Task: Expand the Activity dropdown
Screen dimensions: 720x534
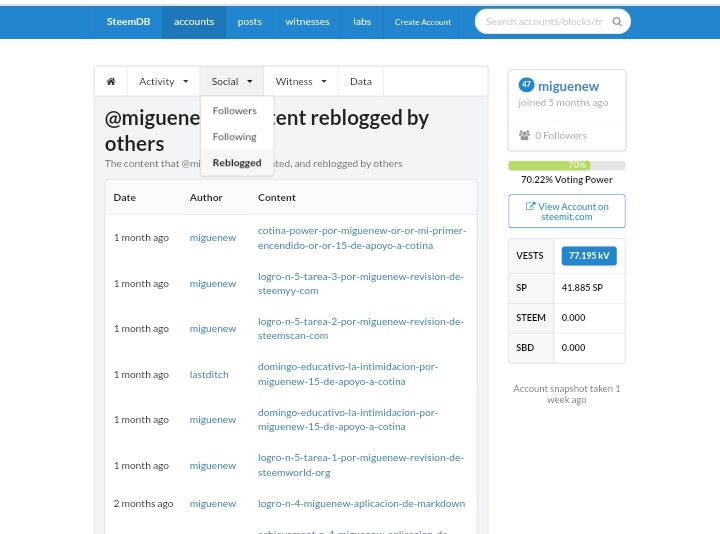Action: (163, 81)
